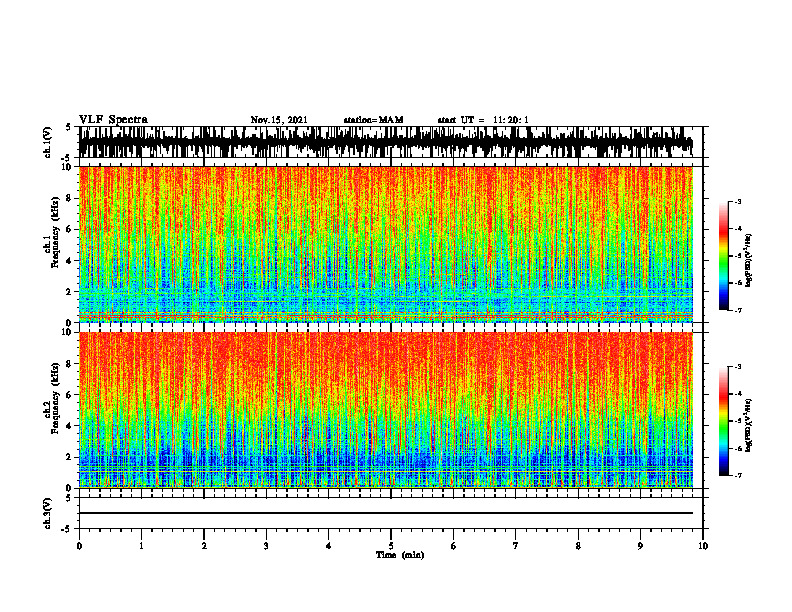Click the ch.1 spectrogram color bar
Viewport: 792px width, 612px height.
tap(723, 256)
